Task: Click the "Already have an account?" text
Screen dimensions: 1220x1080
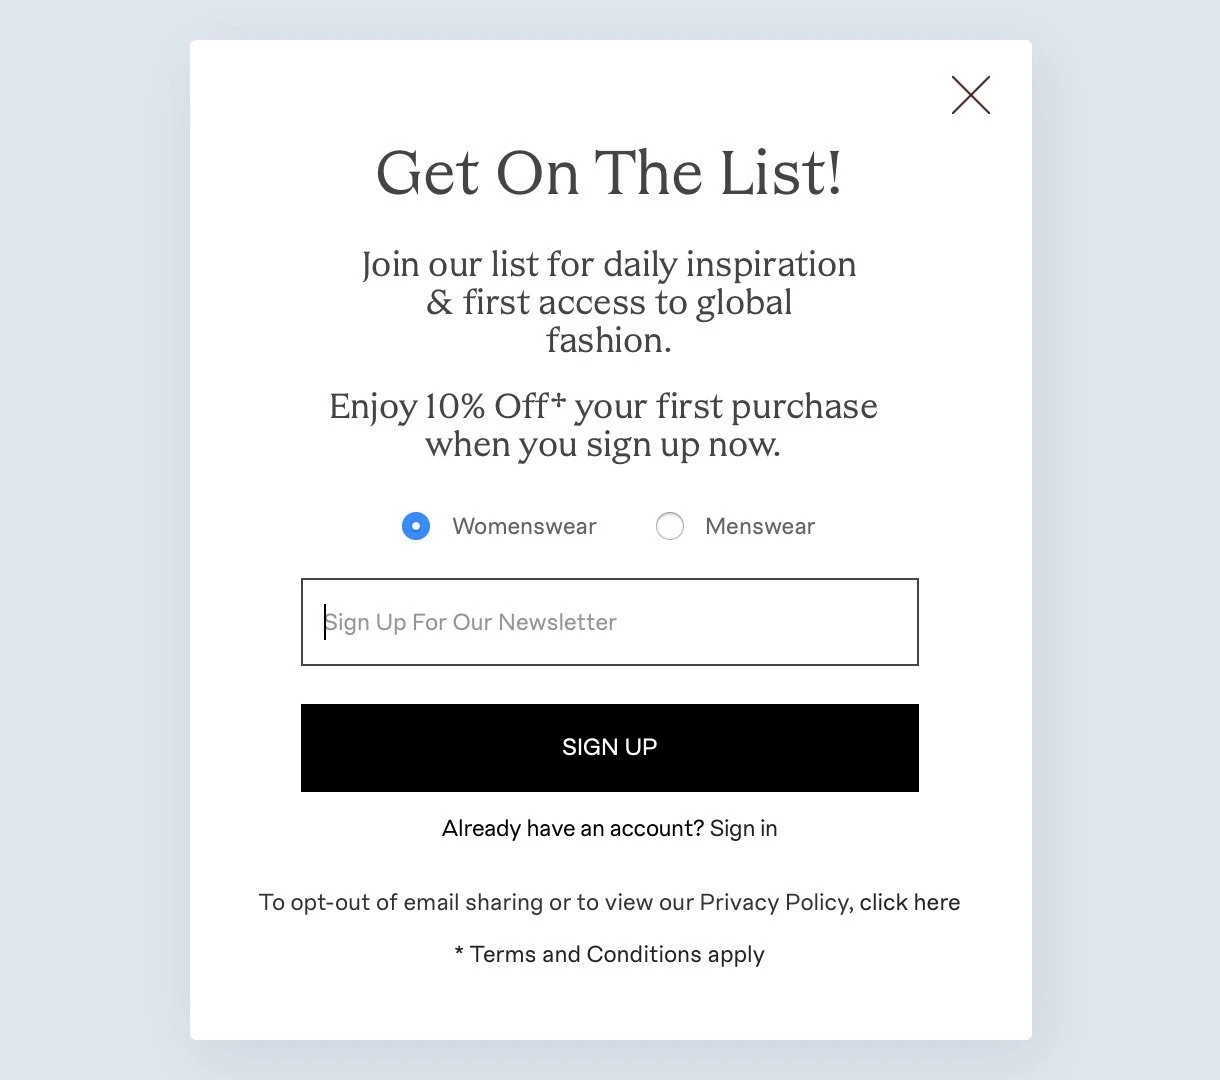Action: tap(573, 828)
